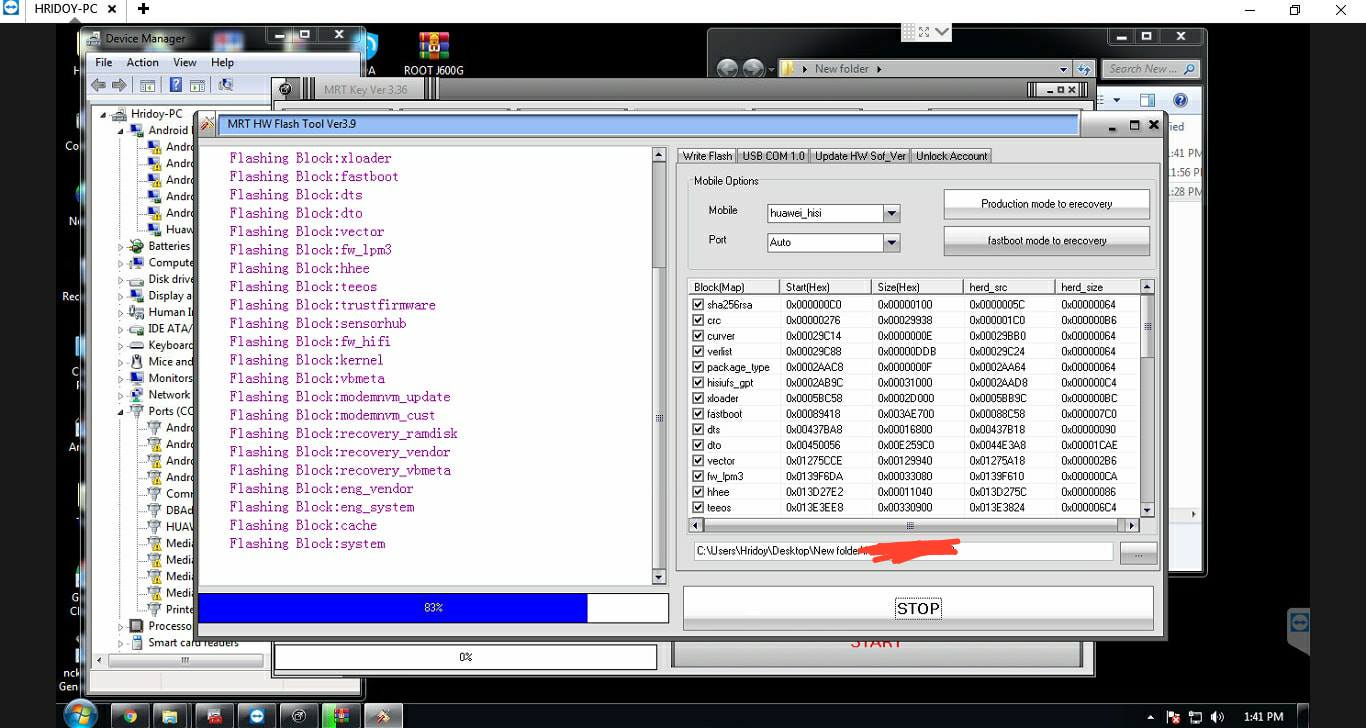Viewport: 1366px width, 728px height.
Task: Click the 0% progress bar in MRT Key
Action: [466, 657]
